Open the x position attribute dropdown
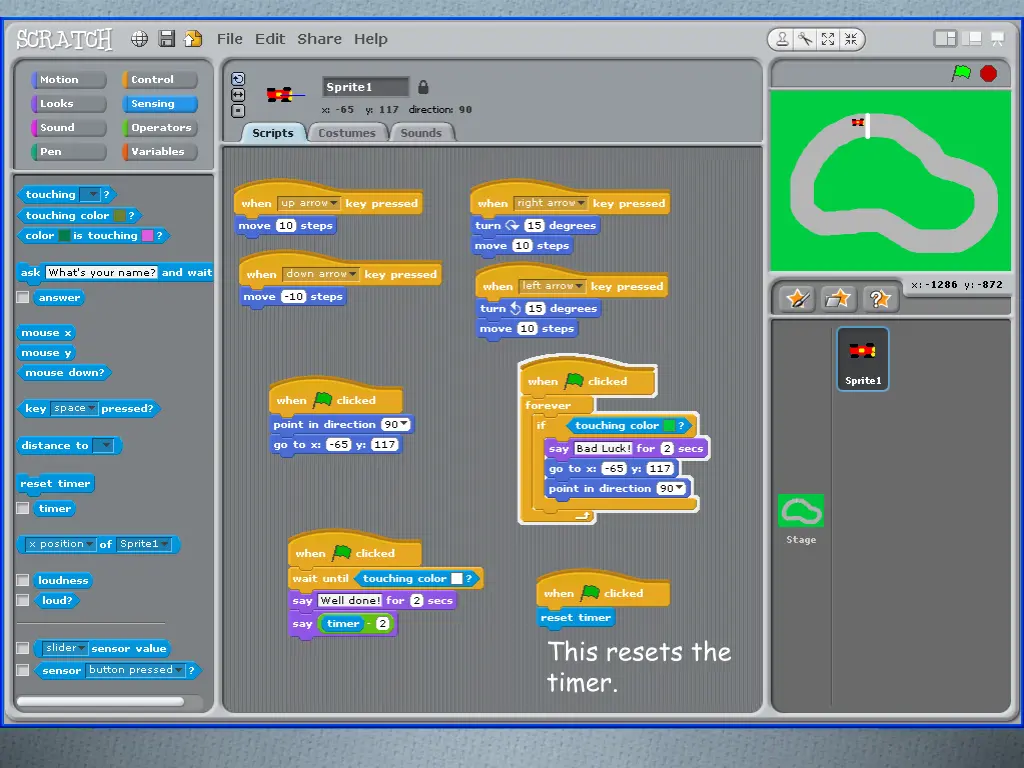 pyautogui.click(x=61, y=544)
